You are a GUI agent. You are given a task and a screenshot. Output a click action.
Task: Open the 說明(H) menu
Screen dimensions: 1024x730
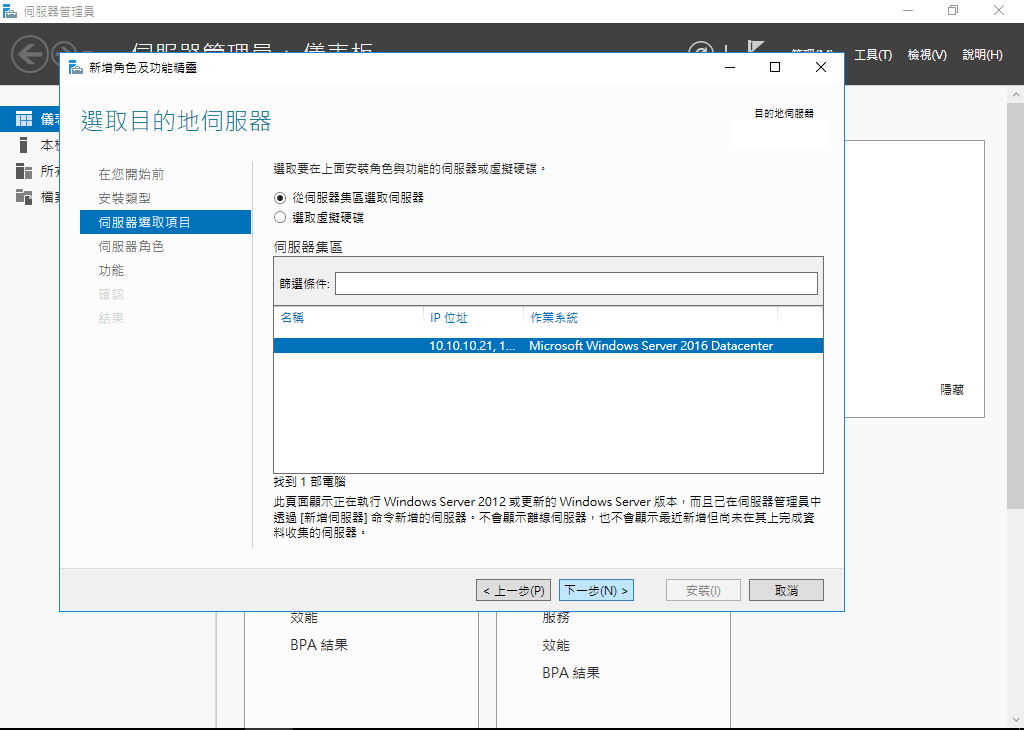coord(982,55)
